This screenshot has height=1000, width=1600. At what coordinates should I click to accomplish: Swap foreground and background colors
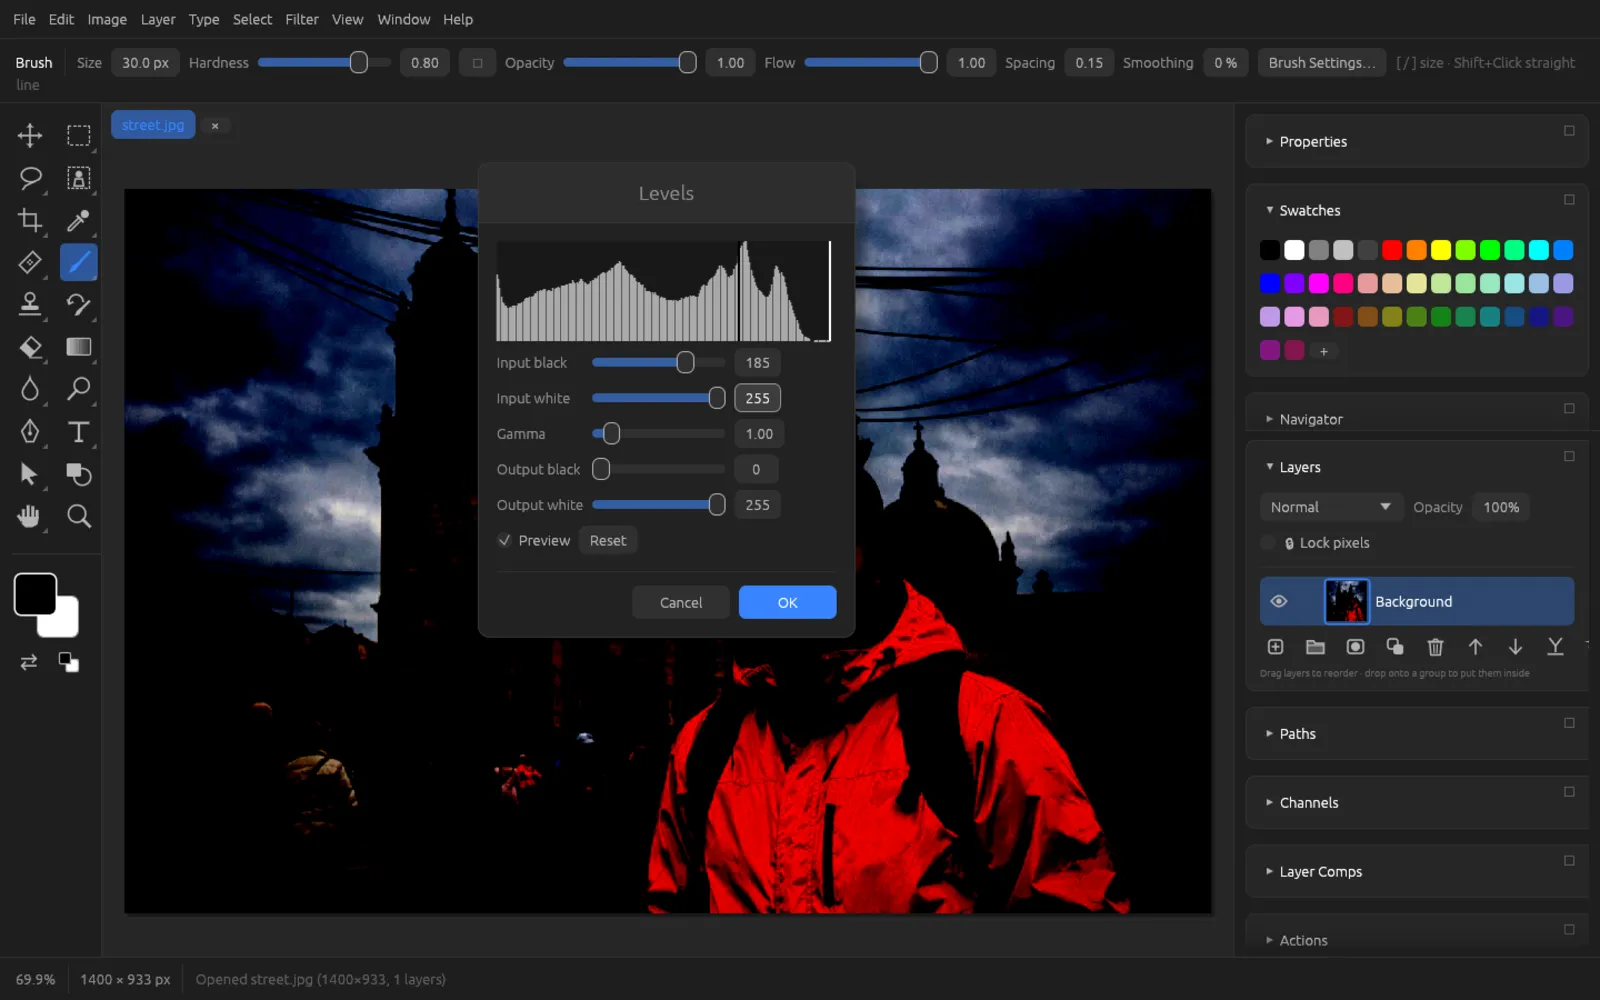coord(29,662)
